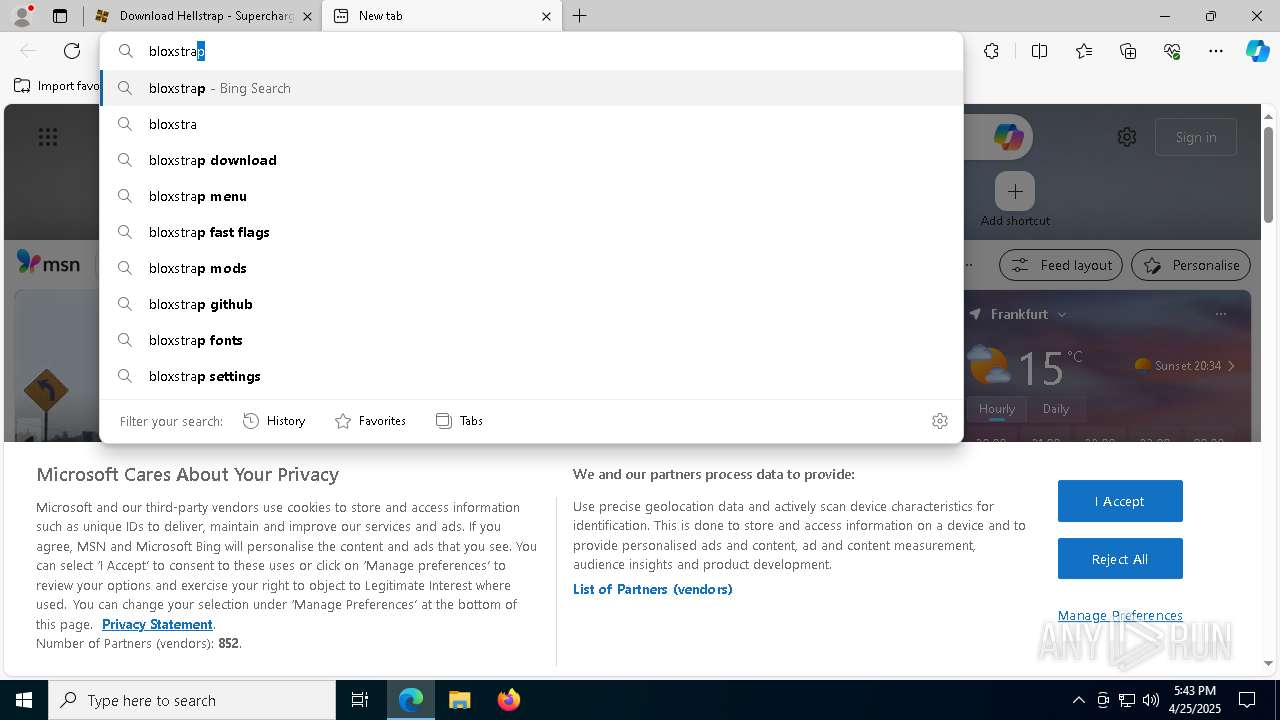Select 'bloxstrap - Bing Search' suggestion
1280x720 pixels.
[532, 88]
